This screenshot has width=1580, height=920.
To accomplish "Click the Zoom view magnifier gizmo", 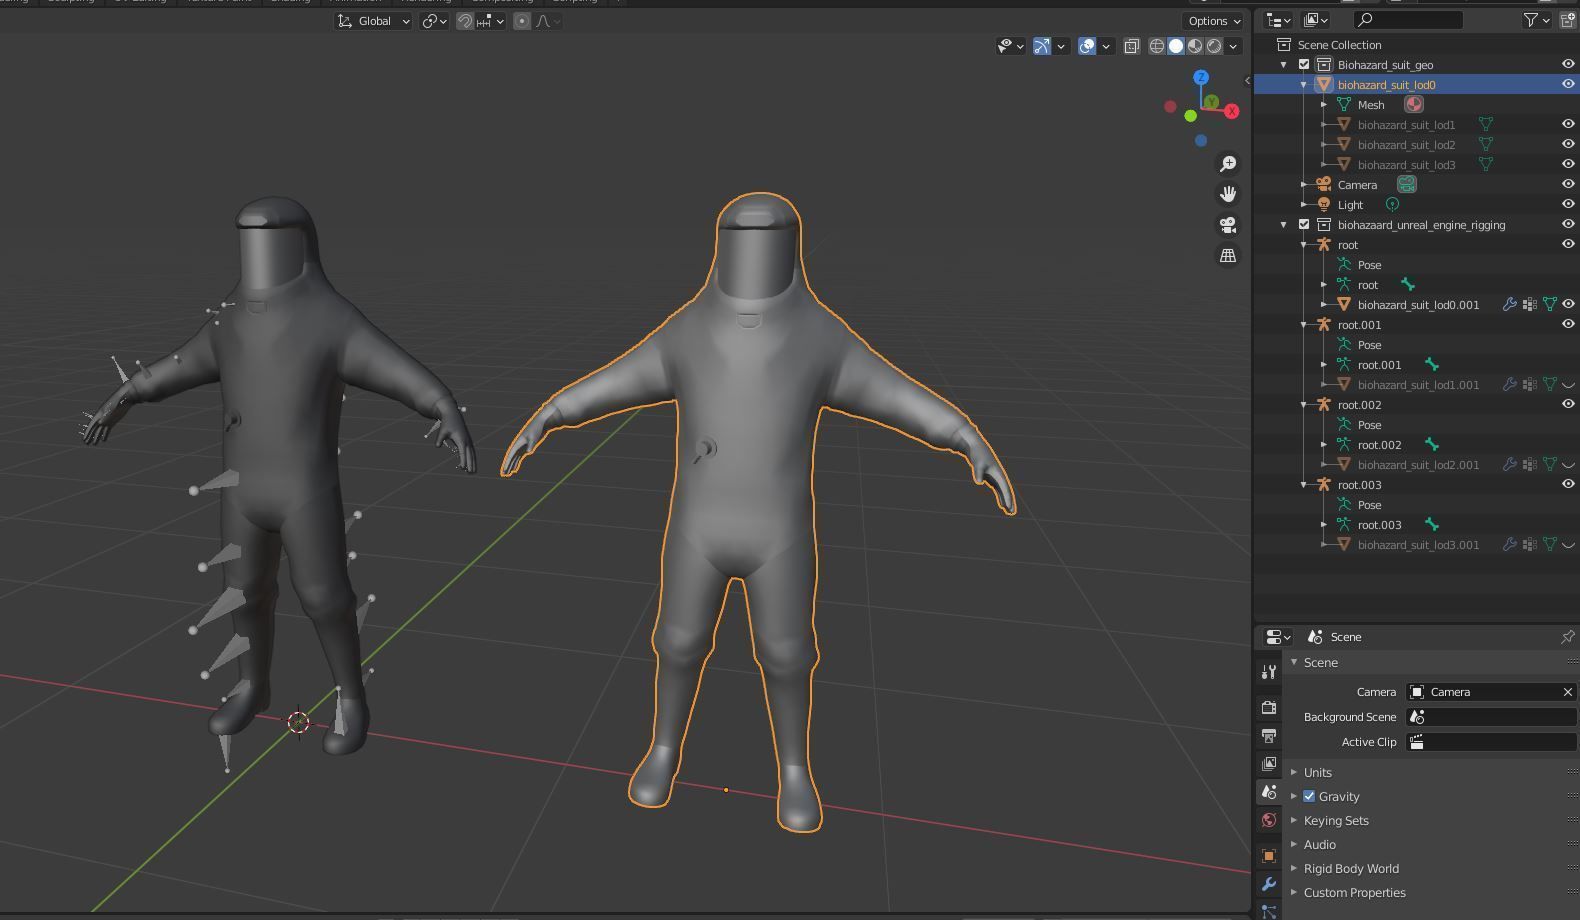I will pyautogui.click(x=1228, y=164).
